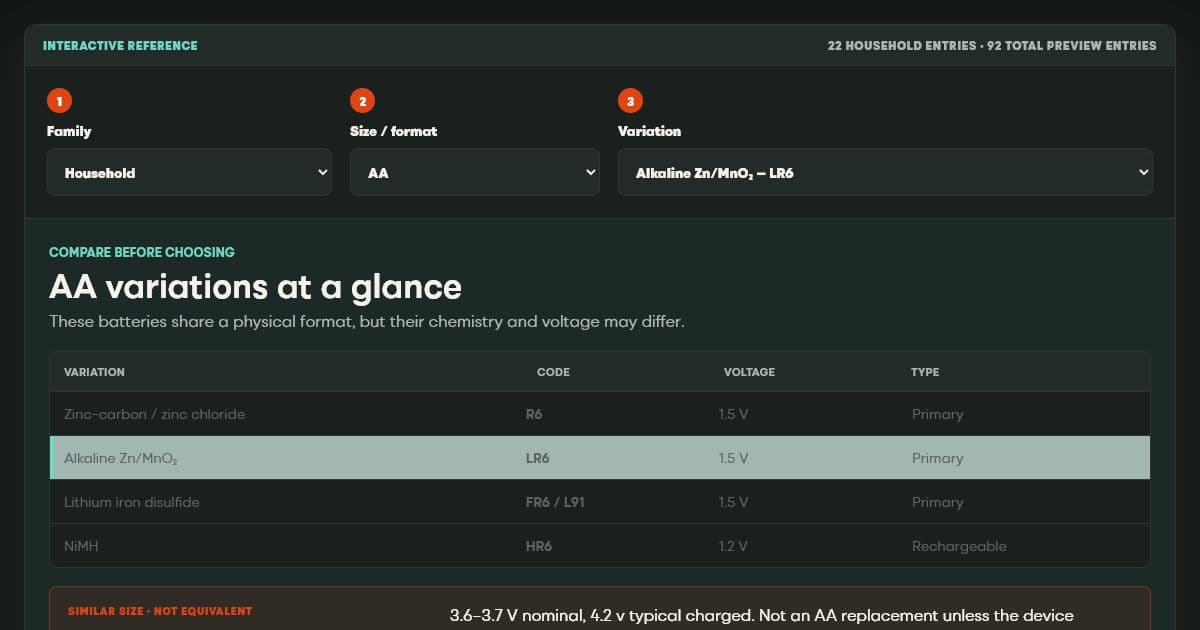Click the CODE column header
Viewport: 1200px width, 630px height.
pyautogui.click(x=553, y=372)
